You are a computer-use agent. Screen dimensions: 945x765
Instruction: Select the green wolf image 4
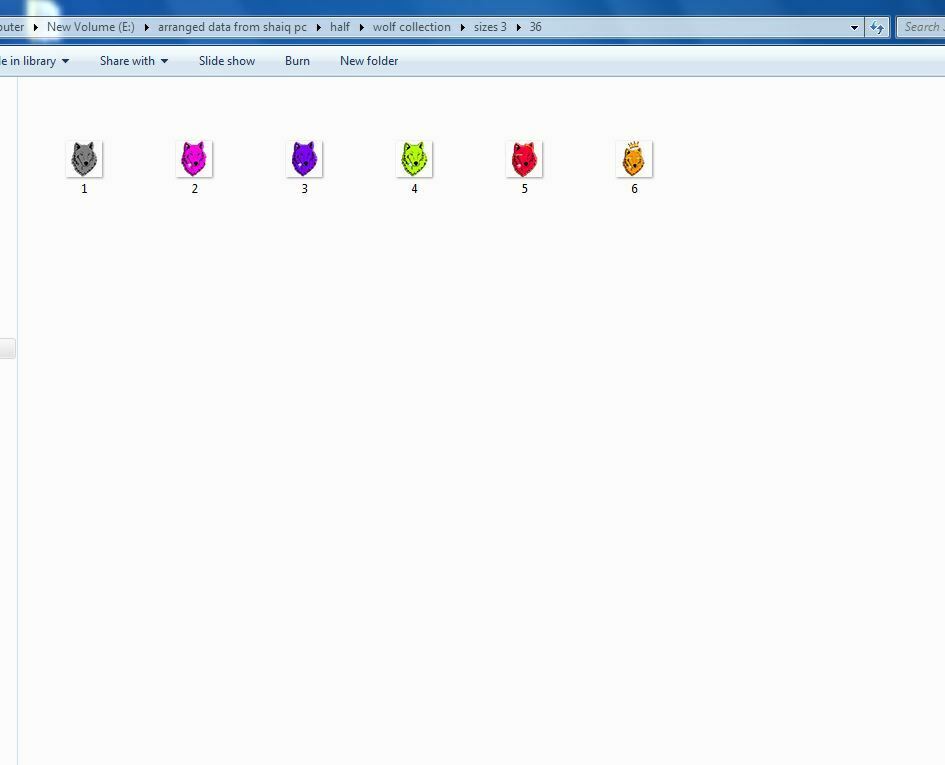[x=414, y=159]
